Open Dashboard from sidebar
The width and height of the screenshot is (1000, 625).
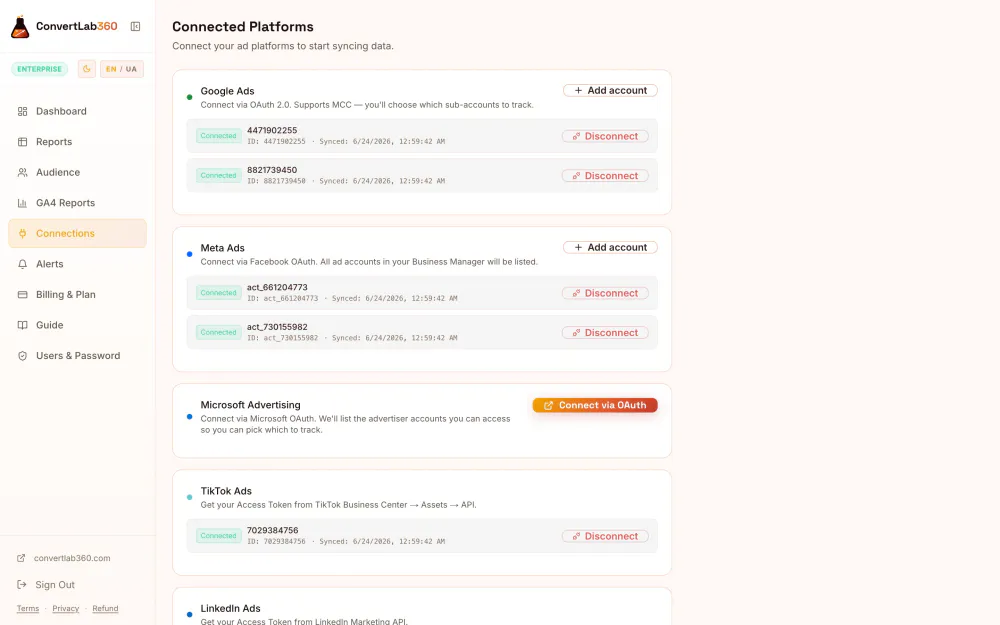77,111
